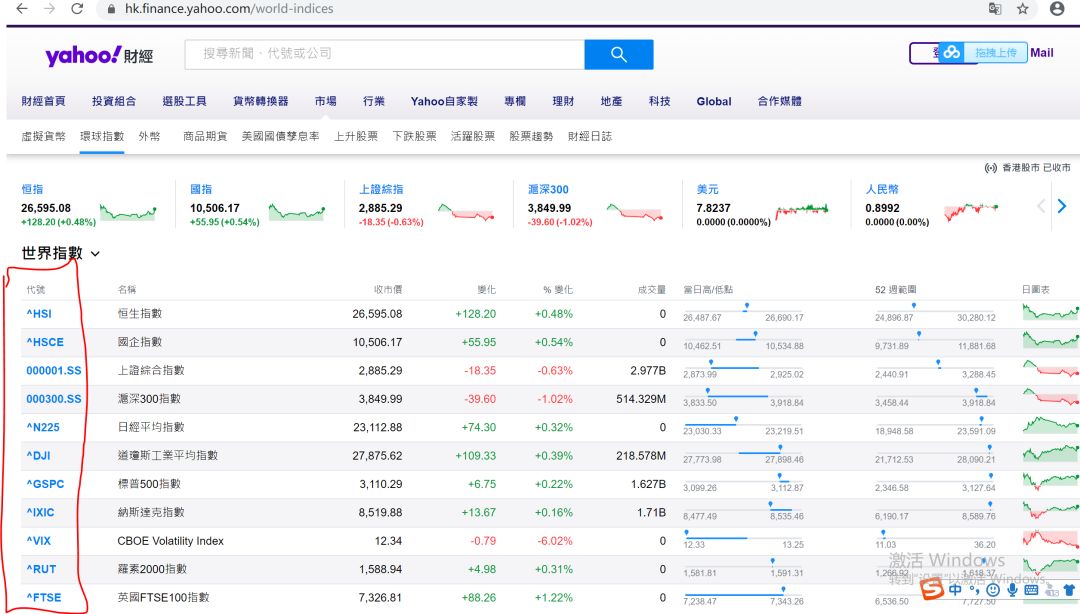The image size is (1080, 614).
Task: Click next arrow in ticker carousel
Action: [x=1061, y=205]
